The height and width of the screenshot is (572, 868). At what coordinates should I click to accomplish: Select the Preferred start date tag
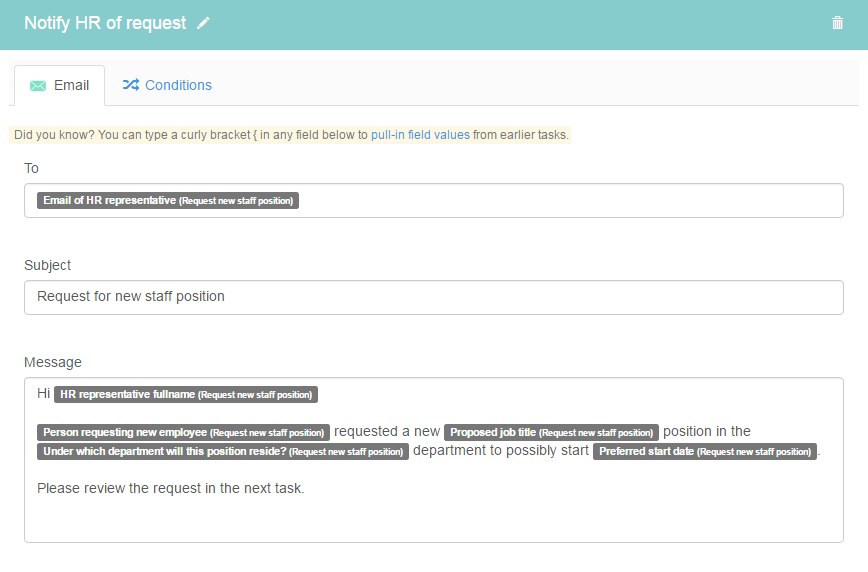pos(705,451)
